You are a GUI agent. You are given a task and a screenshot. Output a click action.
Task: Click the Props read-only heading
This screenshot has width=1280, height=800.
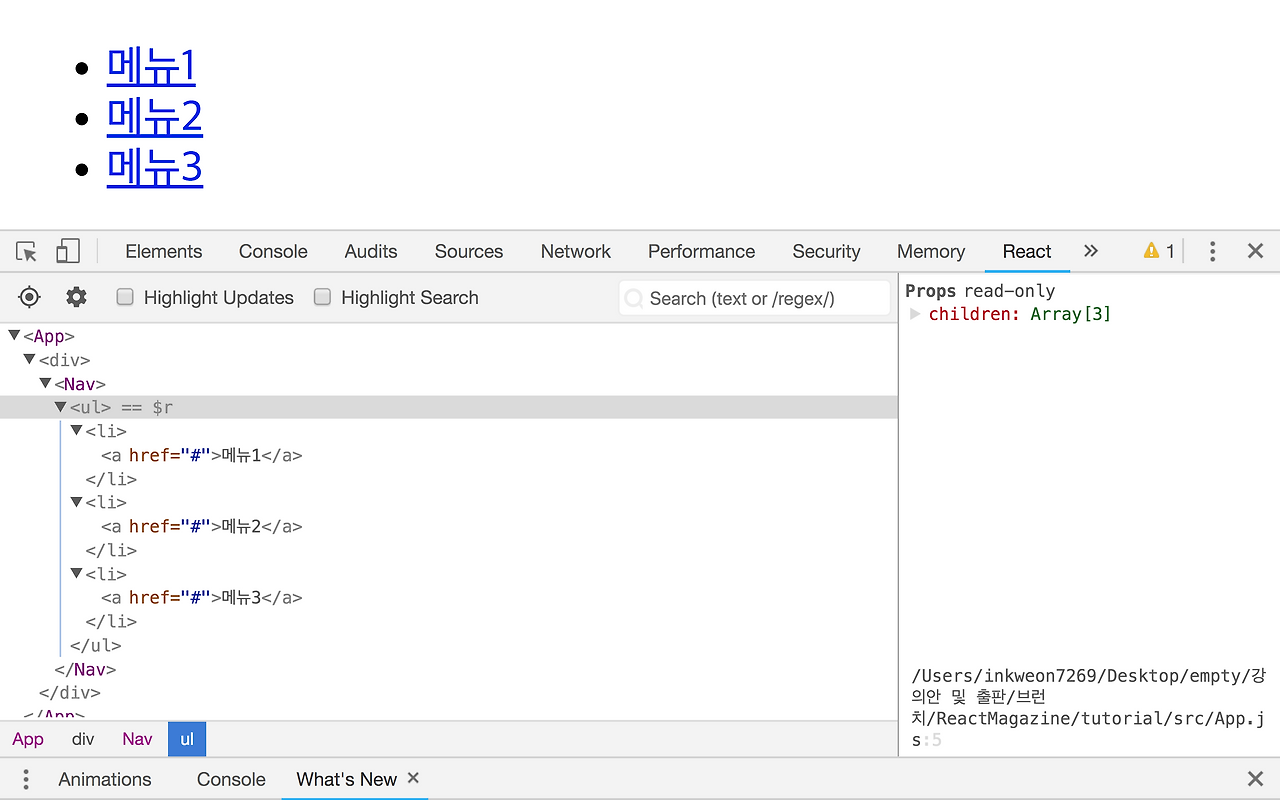980,291
